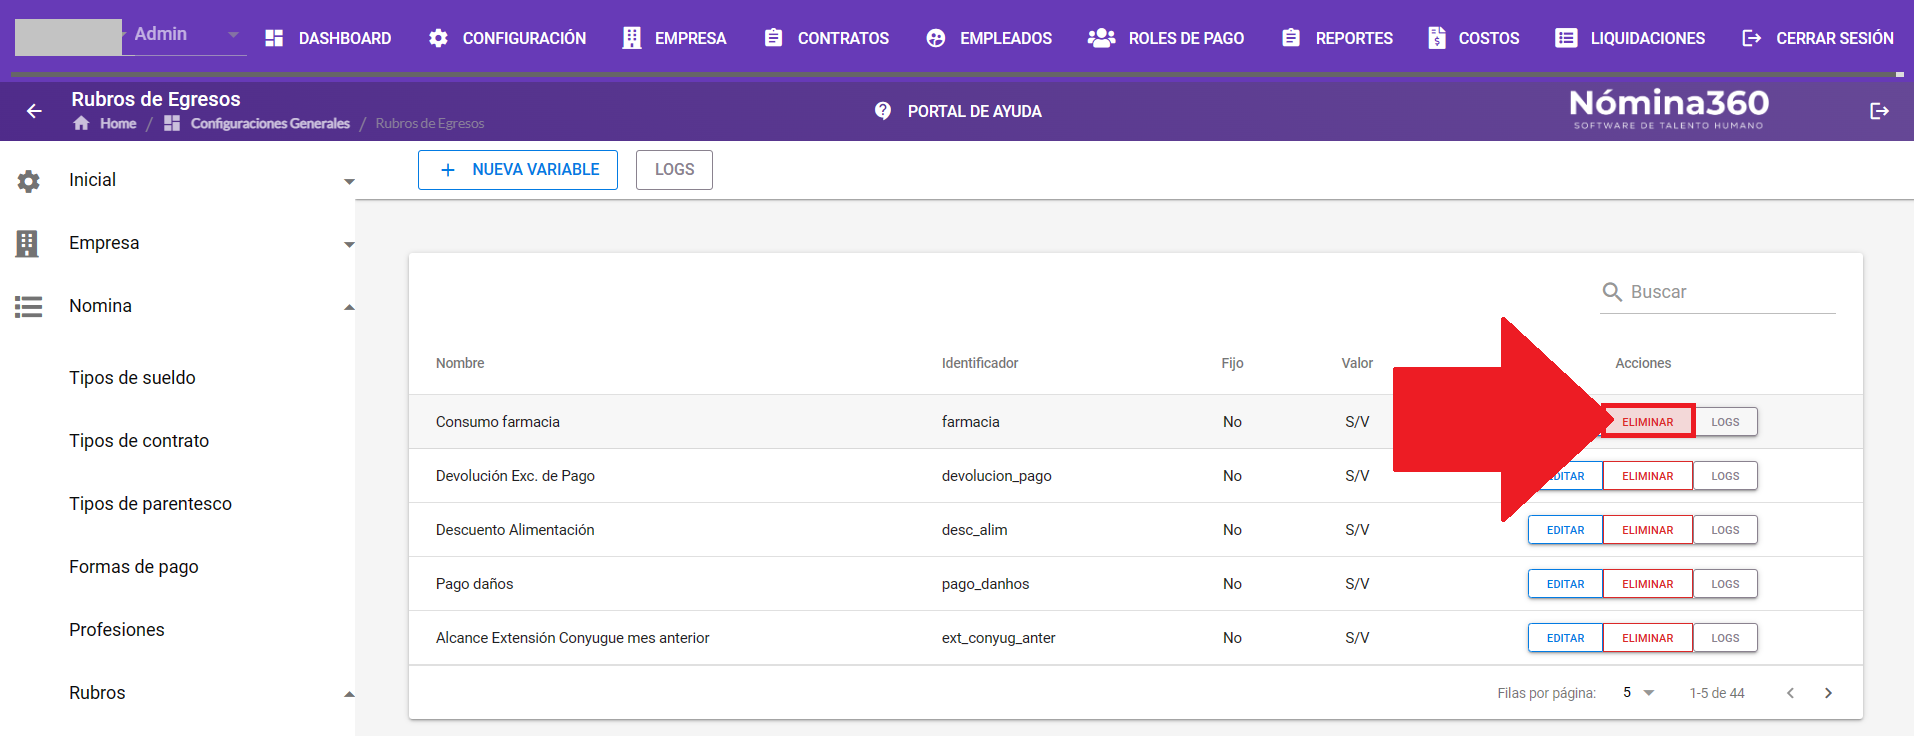Screen dimensions: 1914x736
Task: Click the Liquidaciones list icon
Action: click(x=1566, y=38)
